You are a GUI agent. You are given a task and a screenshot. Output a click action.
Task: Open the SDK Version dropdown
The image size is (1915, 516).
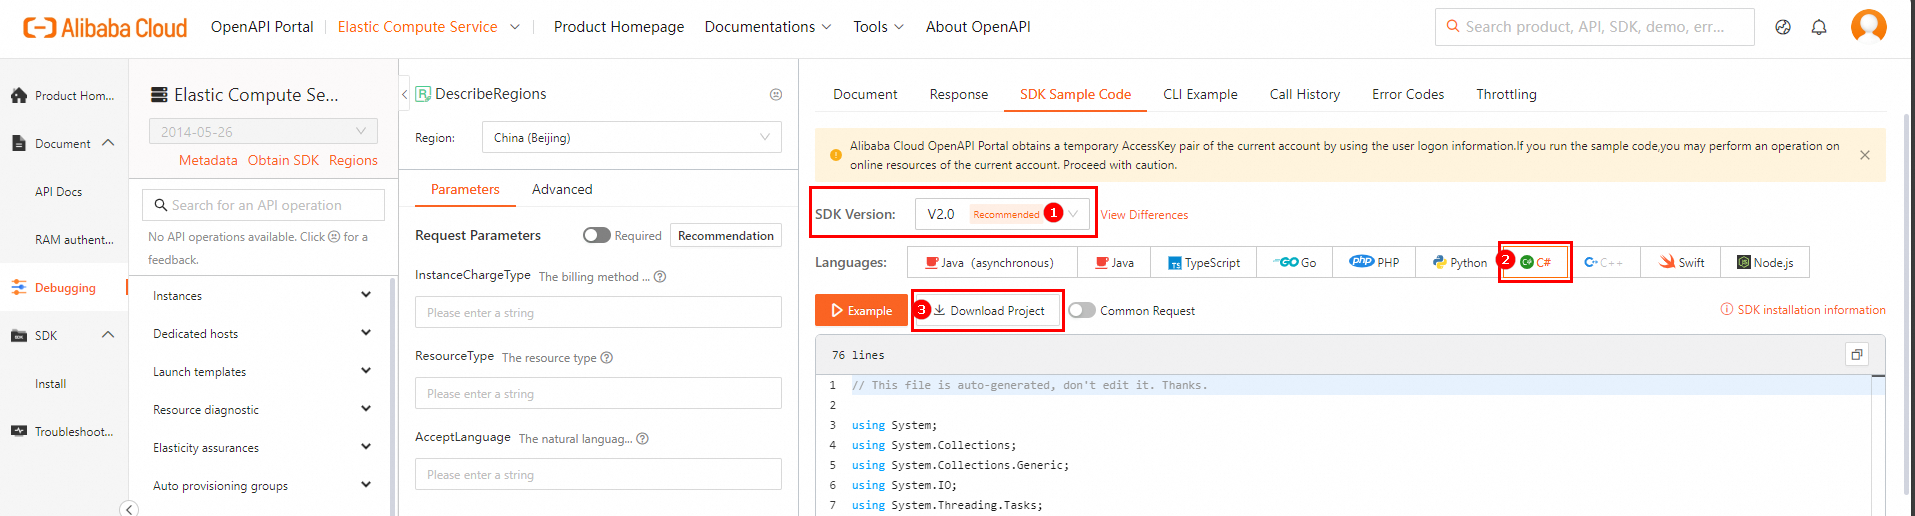(x=1001, y=214)
